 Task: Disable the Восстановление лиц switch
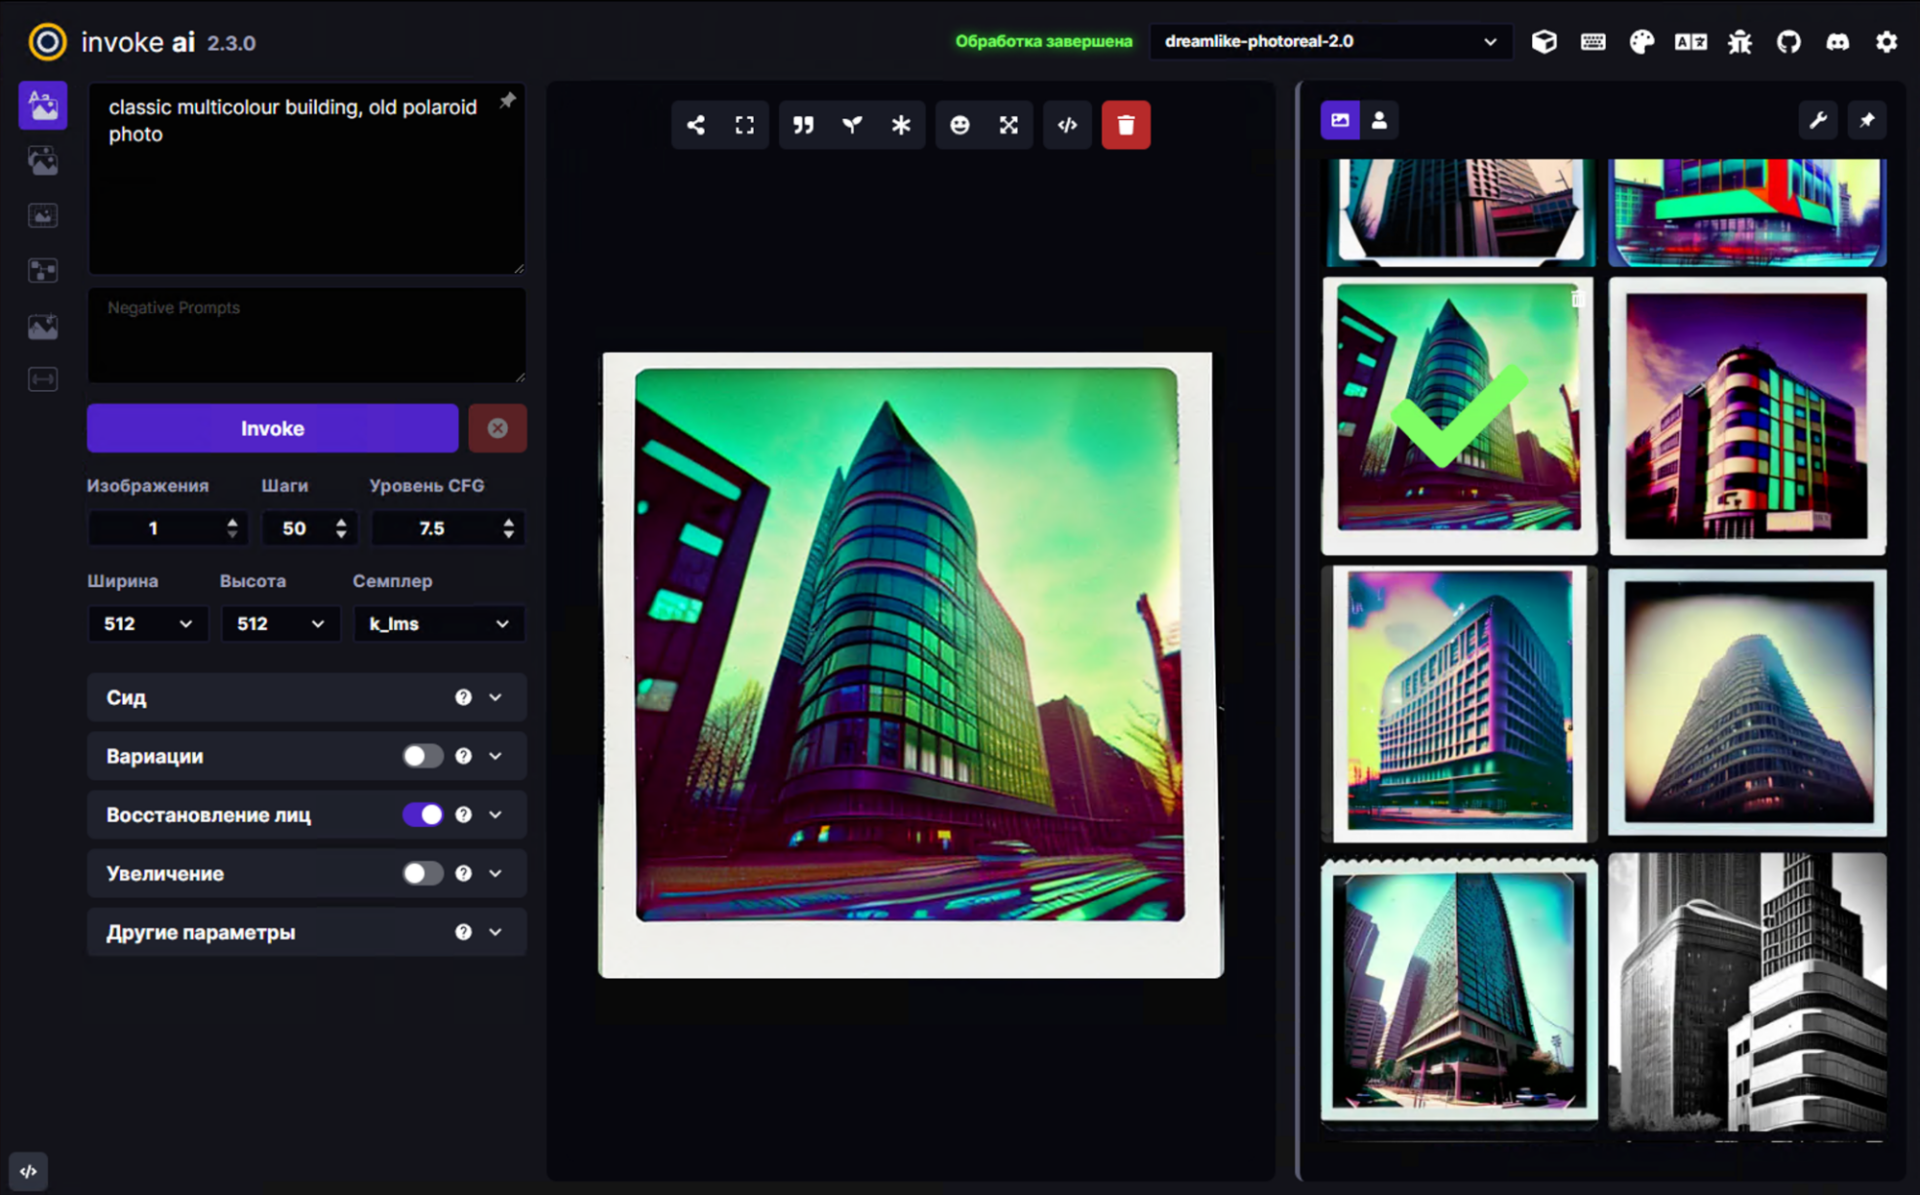[x=422, y=815]
